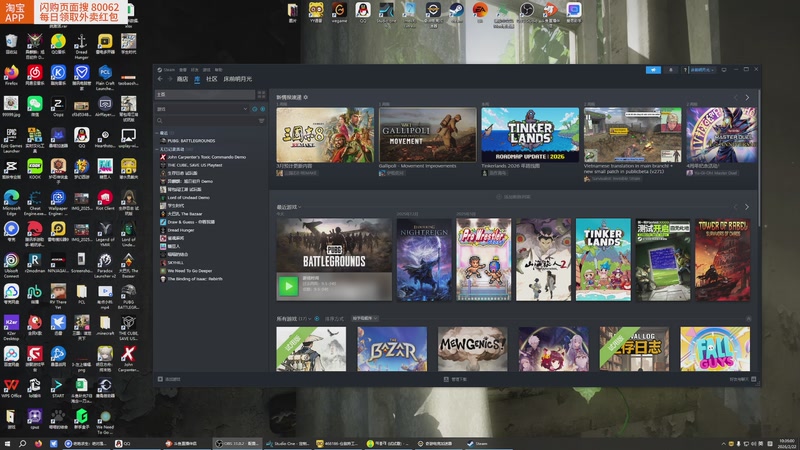Select We Need To Go Deeper in list

189,271
